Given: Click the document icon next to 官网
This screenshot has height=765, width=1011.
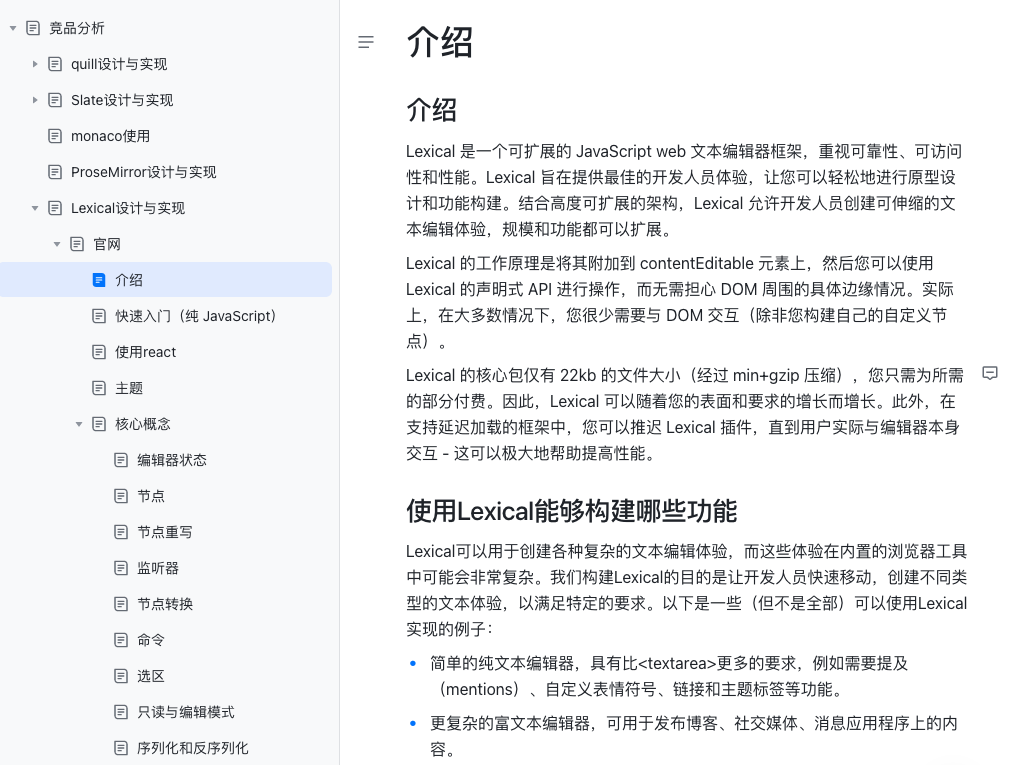Looking at the screenshot, I should pos(77,244).
